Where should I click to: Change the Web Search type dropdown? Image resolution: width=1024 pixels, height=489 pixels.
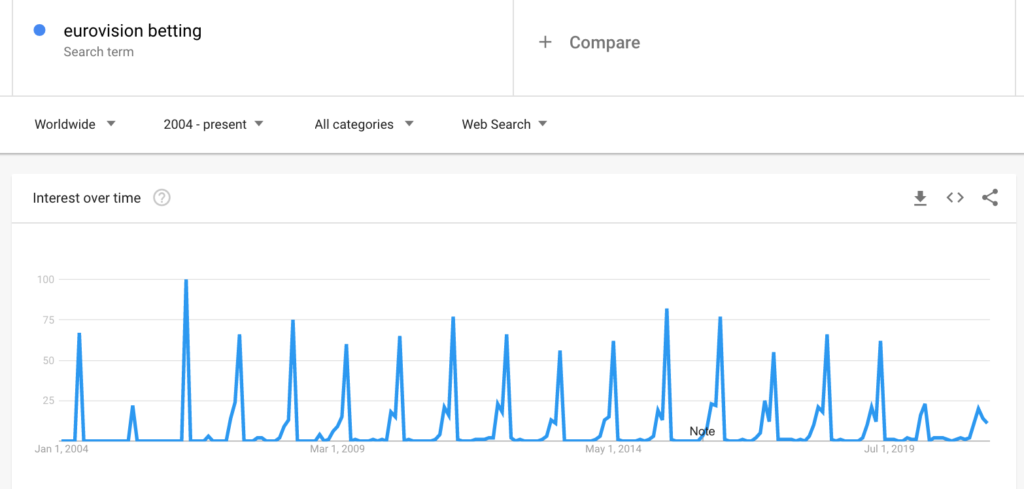(x=504, y=124)
